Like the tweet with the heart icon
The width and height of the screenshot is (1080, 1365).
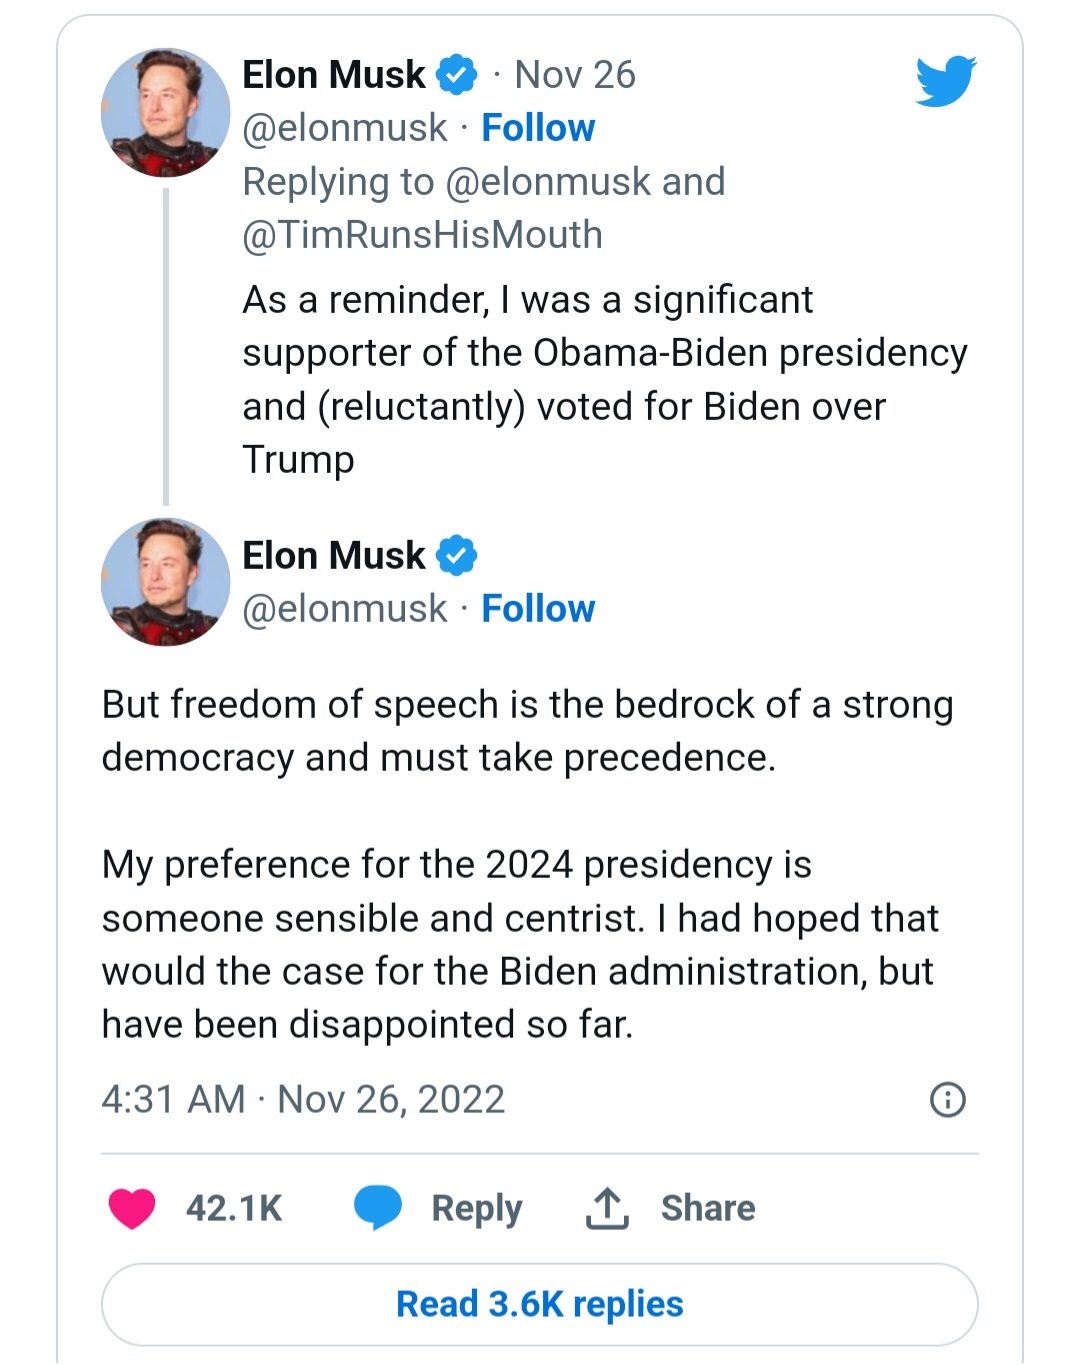132,1208
